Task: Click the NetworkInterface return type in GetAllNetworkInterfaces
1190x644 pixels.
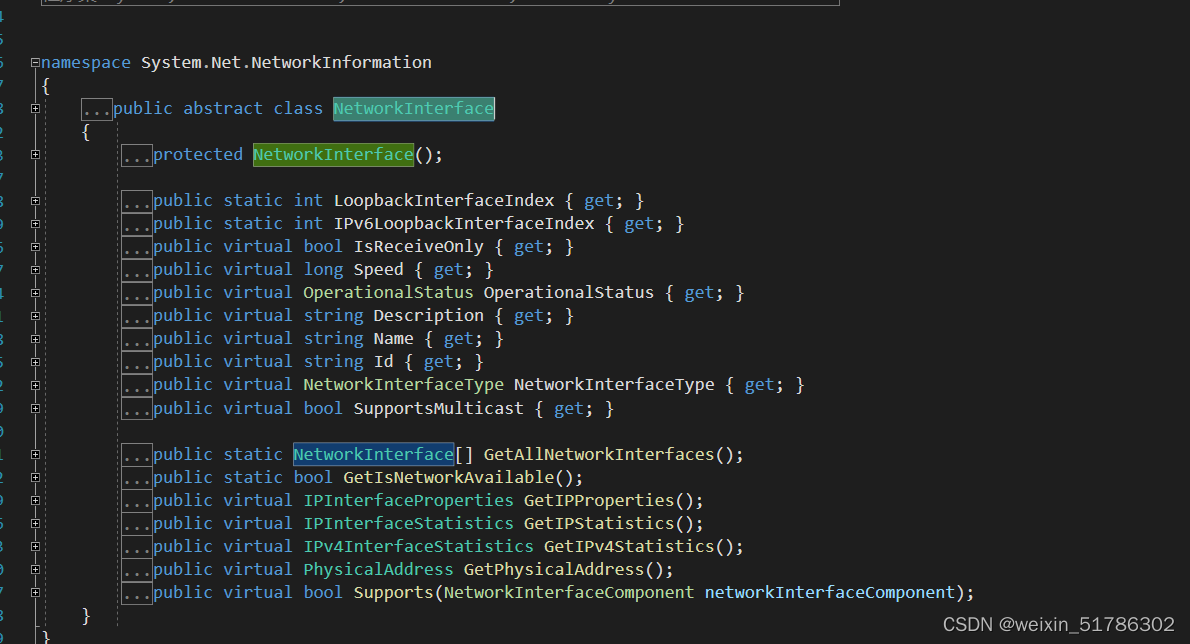Action: pyautogui.click(x=373, y=454)
